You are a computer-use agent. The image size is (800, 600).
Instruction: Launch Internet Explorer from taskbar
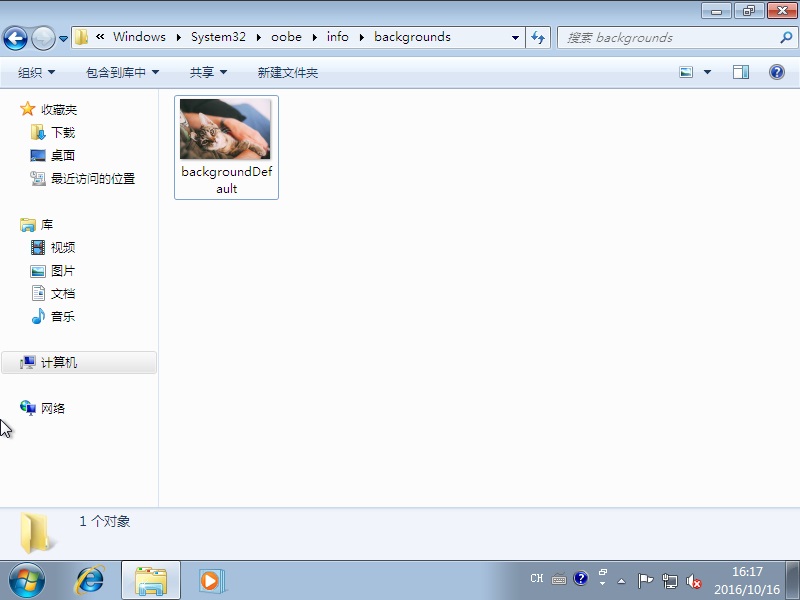coord(90,581)
